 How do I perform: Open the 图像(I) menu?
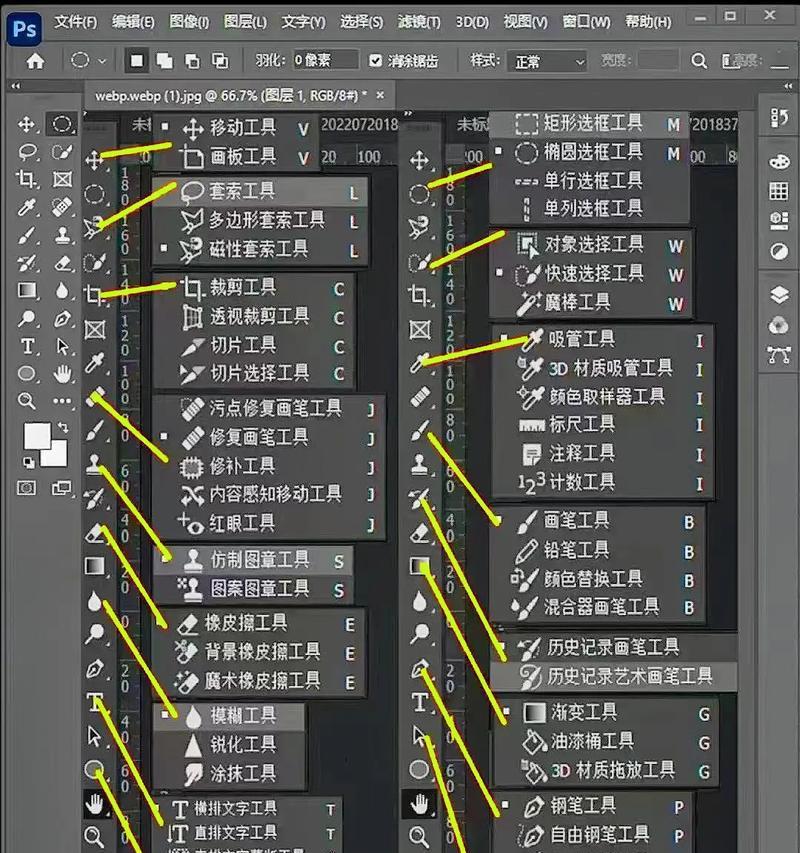(x=189, y=22)
